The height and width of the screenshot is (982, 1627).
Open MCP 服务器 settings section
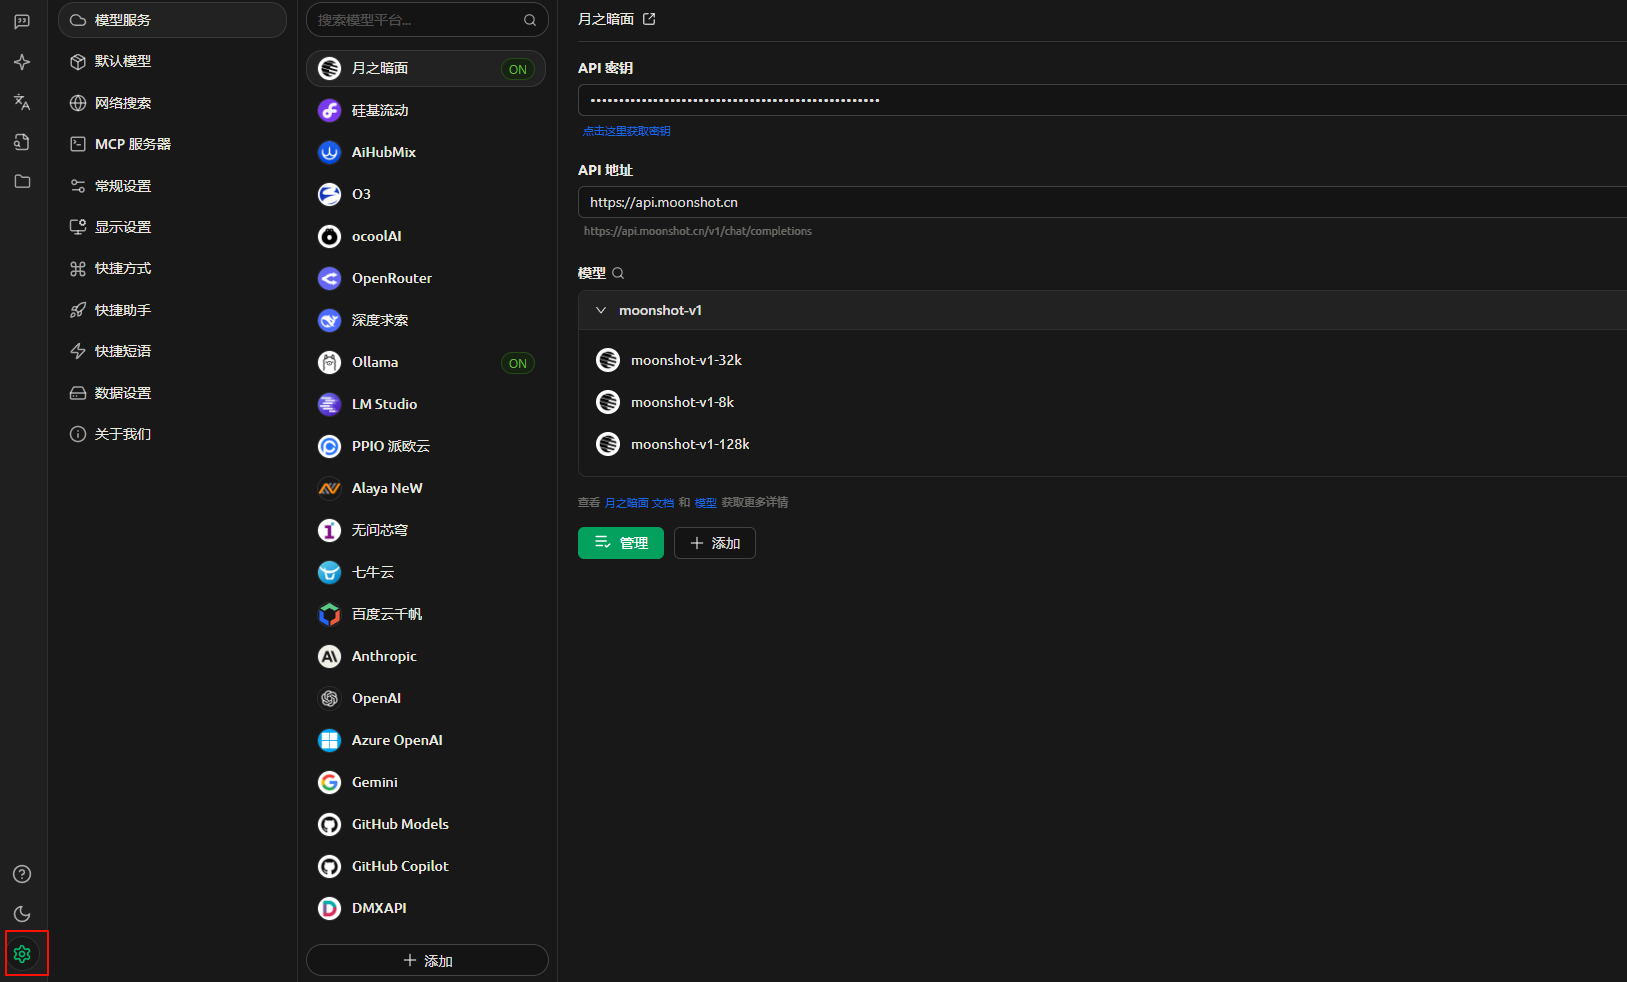tap(172, 144)
